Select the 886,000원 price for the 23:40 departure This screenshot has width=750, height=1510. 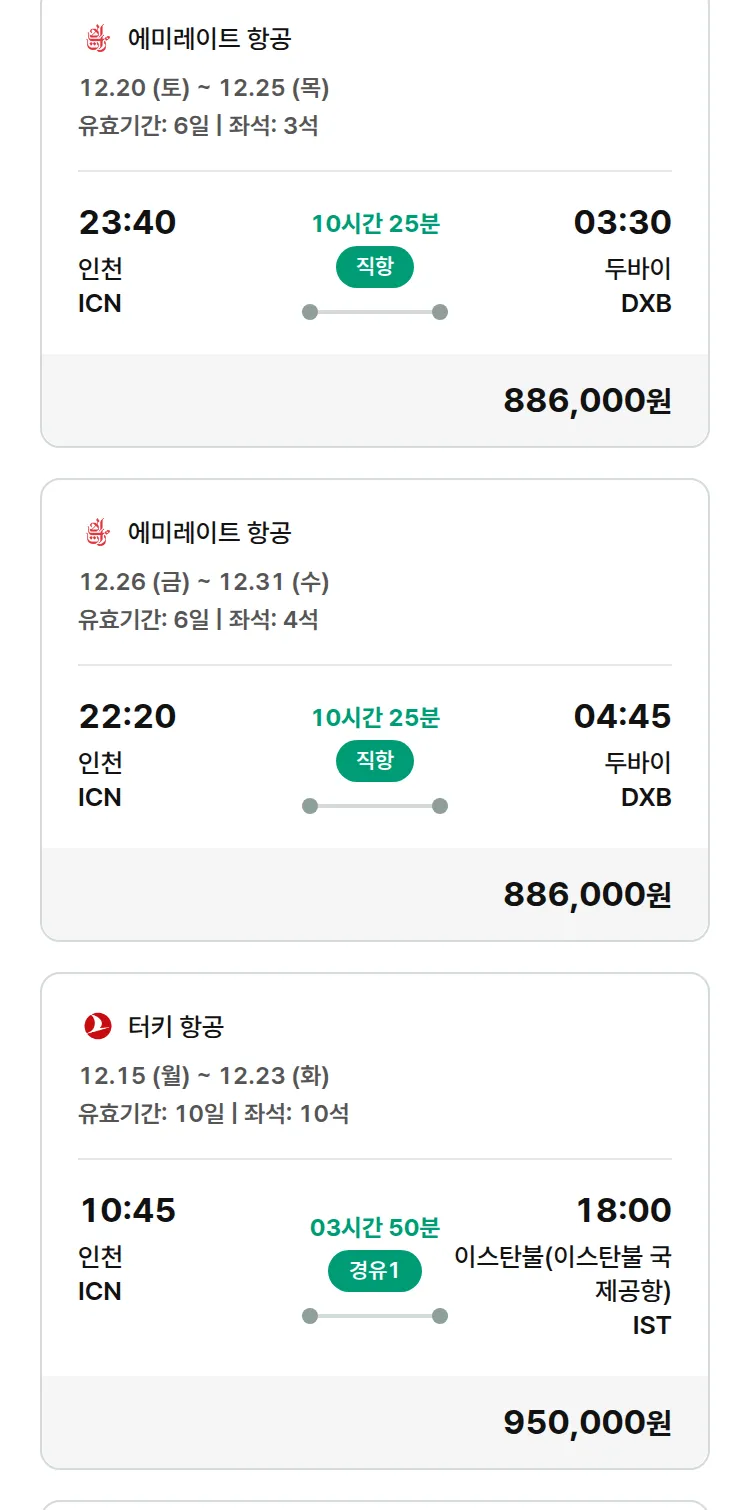pos(587,401)
